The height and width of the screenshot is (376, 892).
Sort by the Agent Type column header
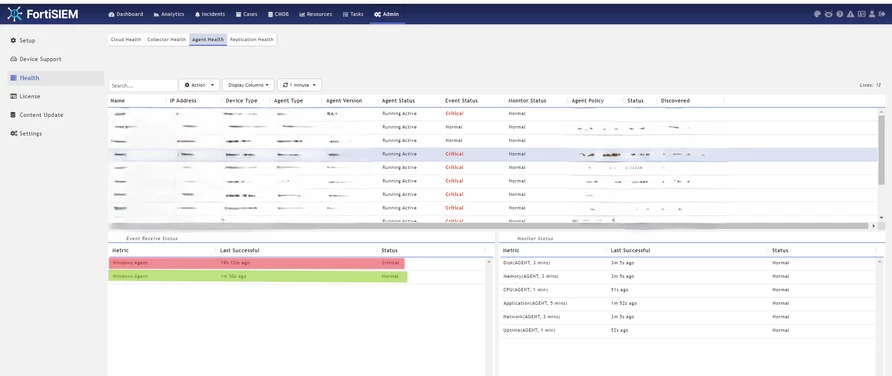(x=288, y=101)
